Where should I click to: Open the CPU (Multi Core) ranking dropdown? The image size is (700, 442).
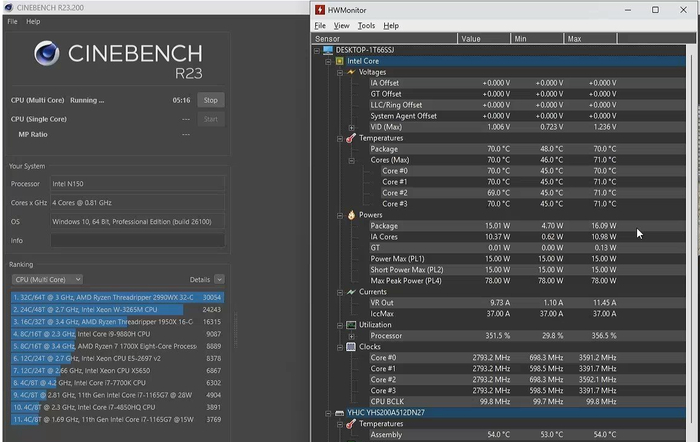point(46,280)
